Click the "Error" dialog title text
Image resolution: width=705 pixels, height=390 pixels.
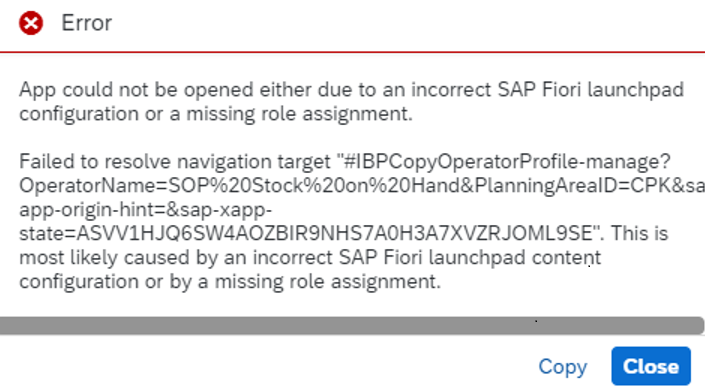[x=86, y=23]
